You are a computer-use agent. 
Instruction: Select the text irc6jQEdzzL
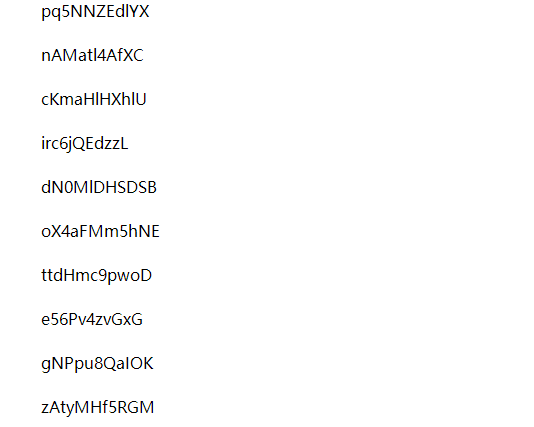tap(84, 144)
